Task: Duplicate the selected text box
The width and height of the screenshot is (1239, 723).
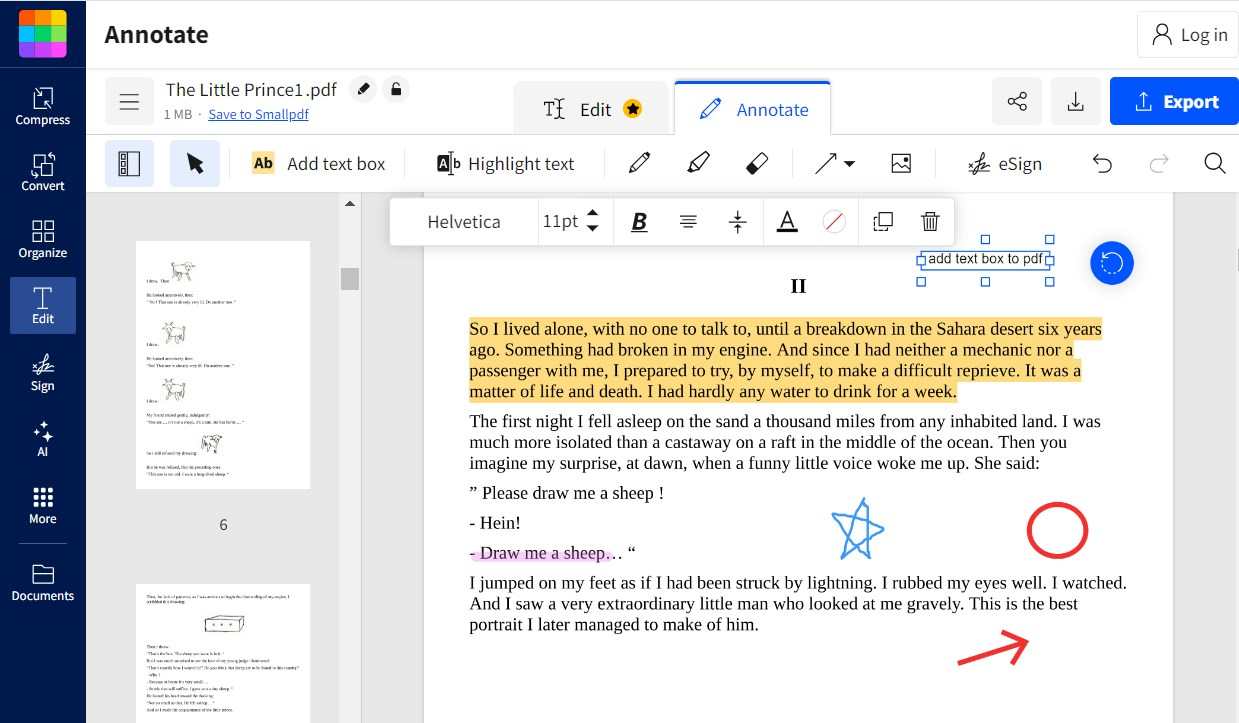Action: [x=883, y=222]
